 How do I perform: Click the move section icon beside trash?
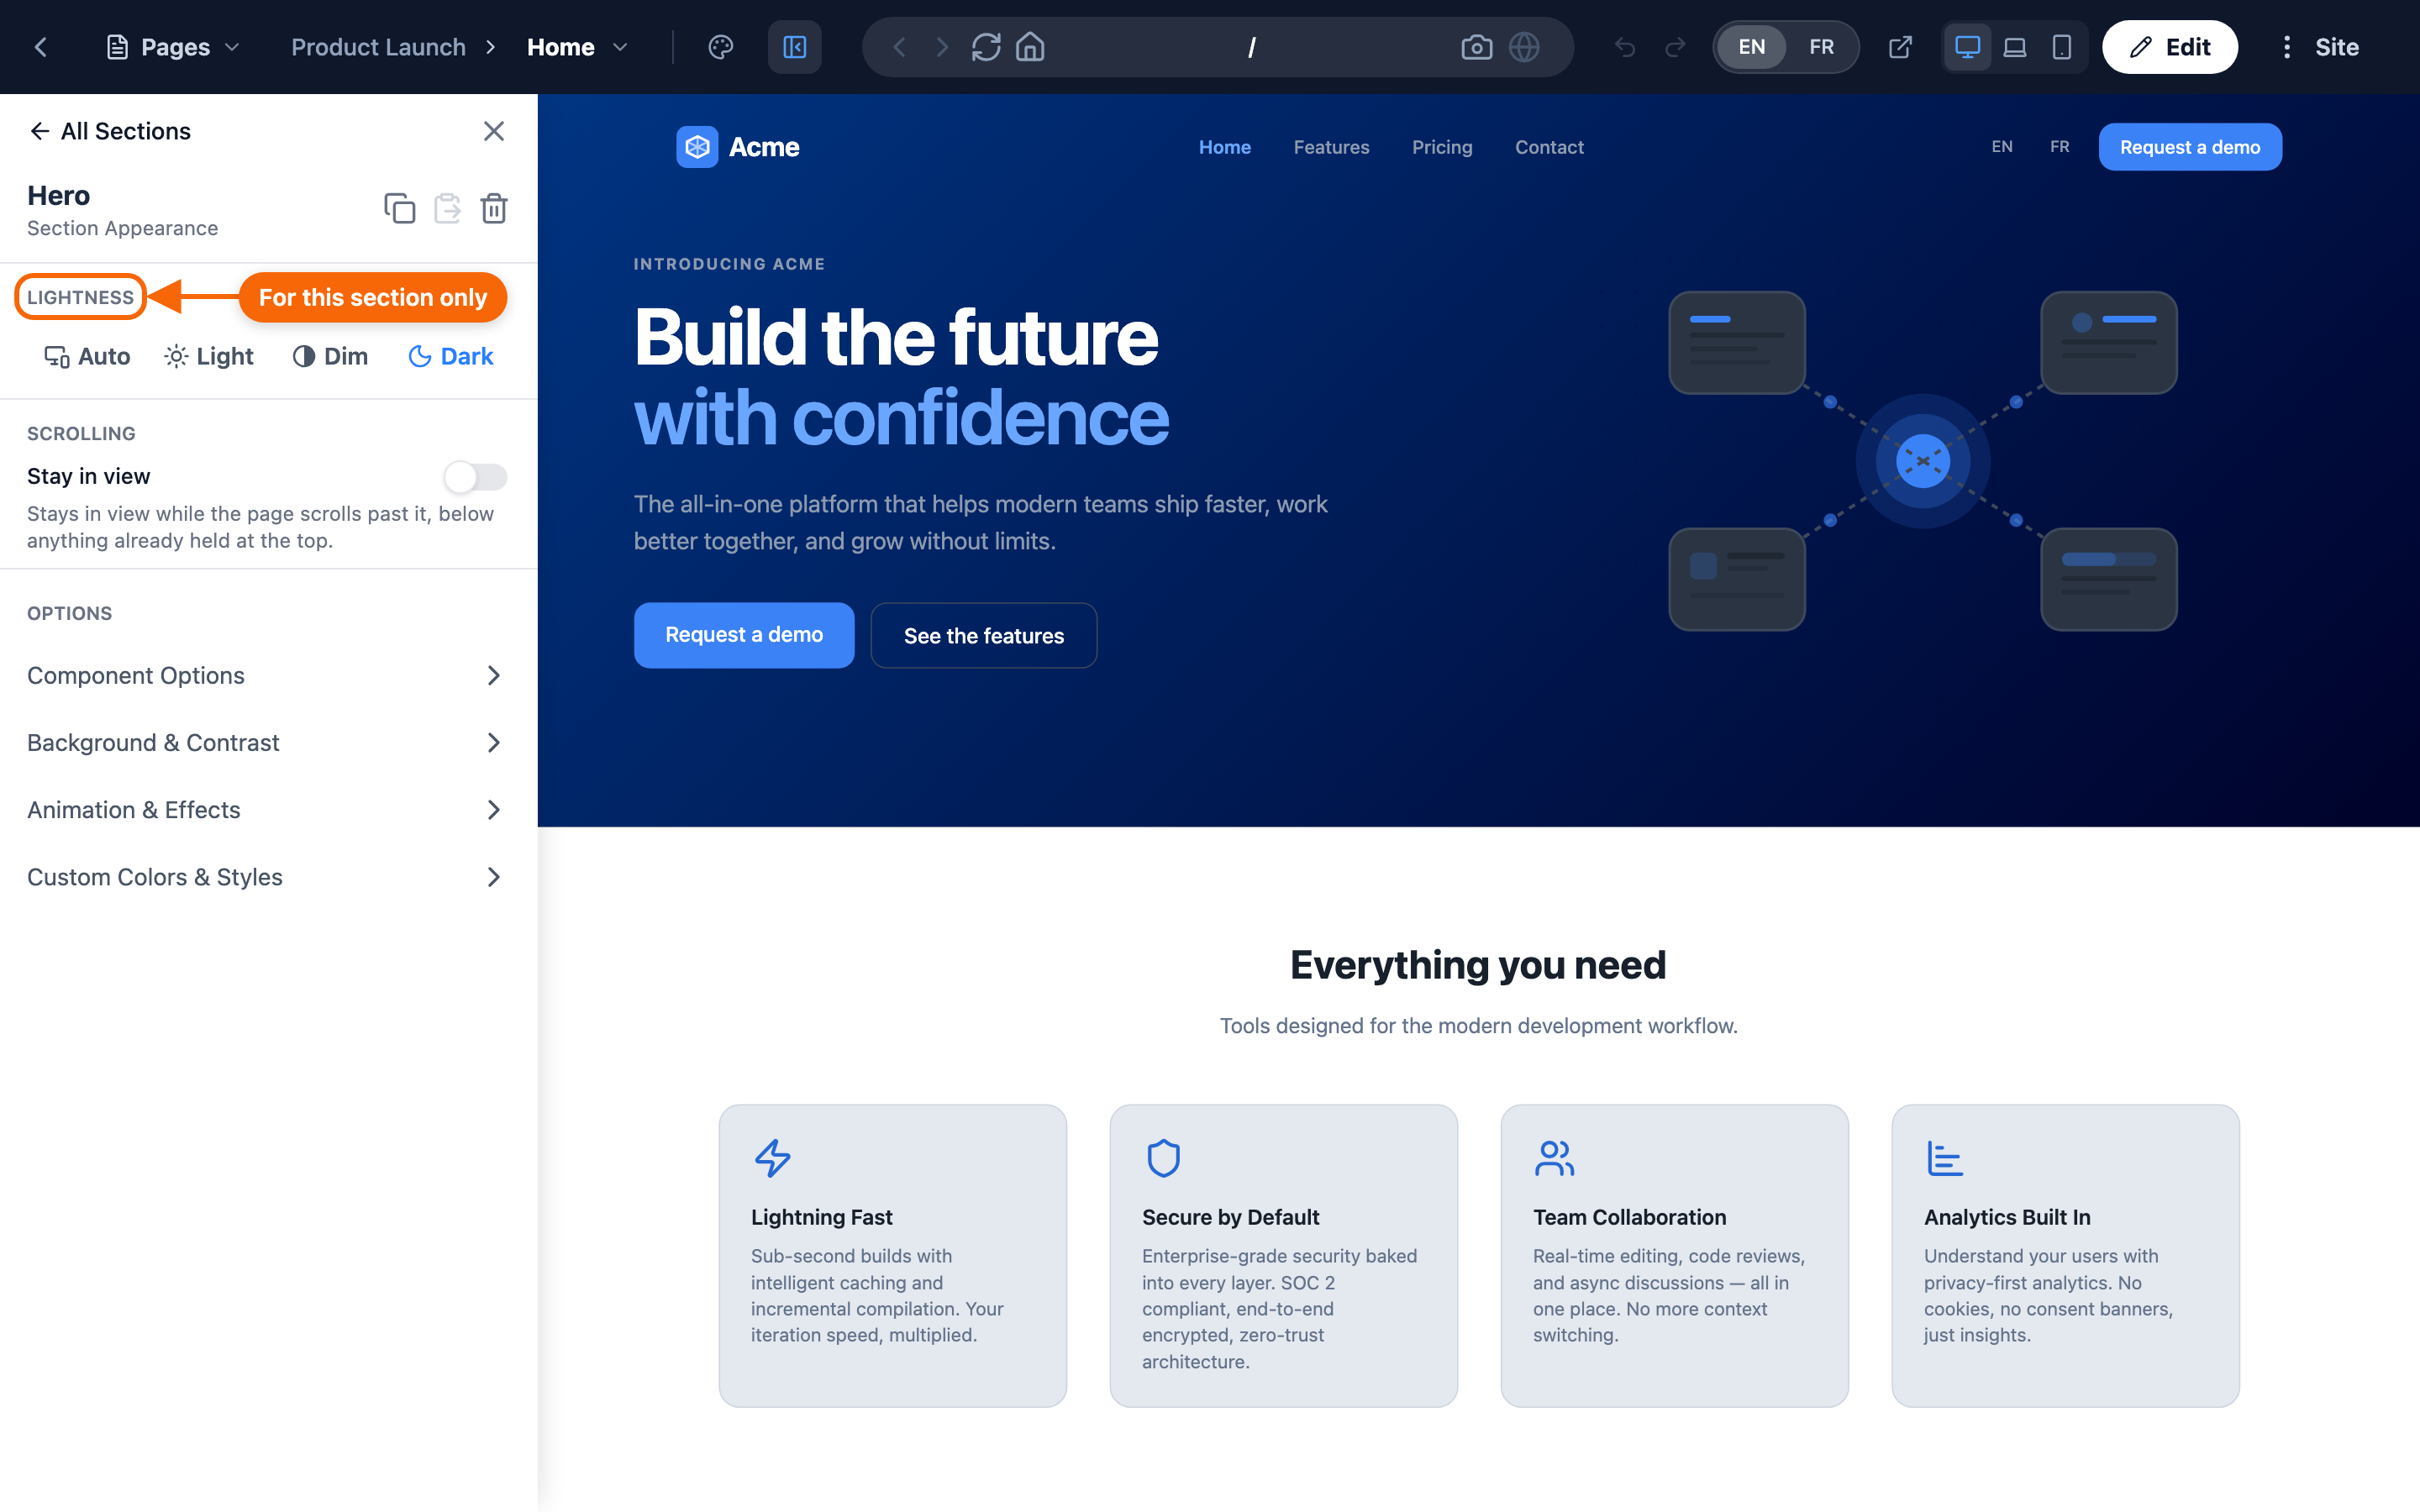click(x=447, y=208)
